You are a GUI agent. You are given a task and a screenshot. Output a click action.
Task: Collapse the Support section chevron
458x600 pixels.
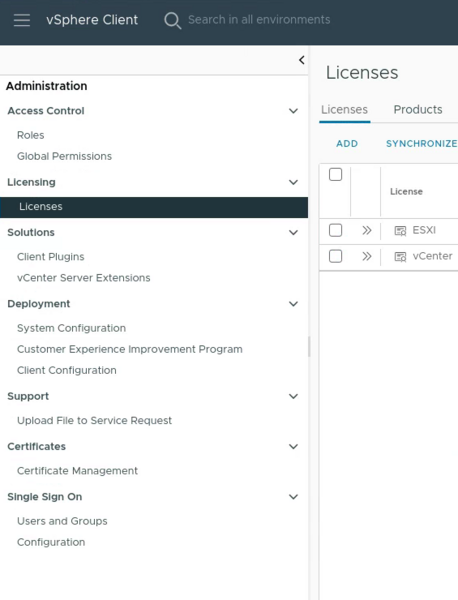click(x=293, y=396)
